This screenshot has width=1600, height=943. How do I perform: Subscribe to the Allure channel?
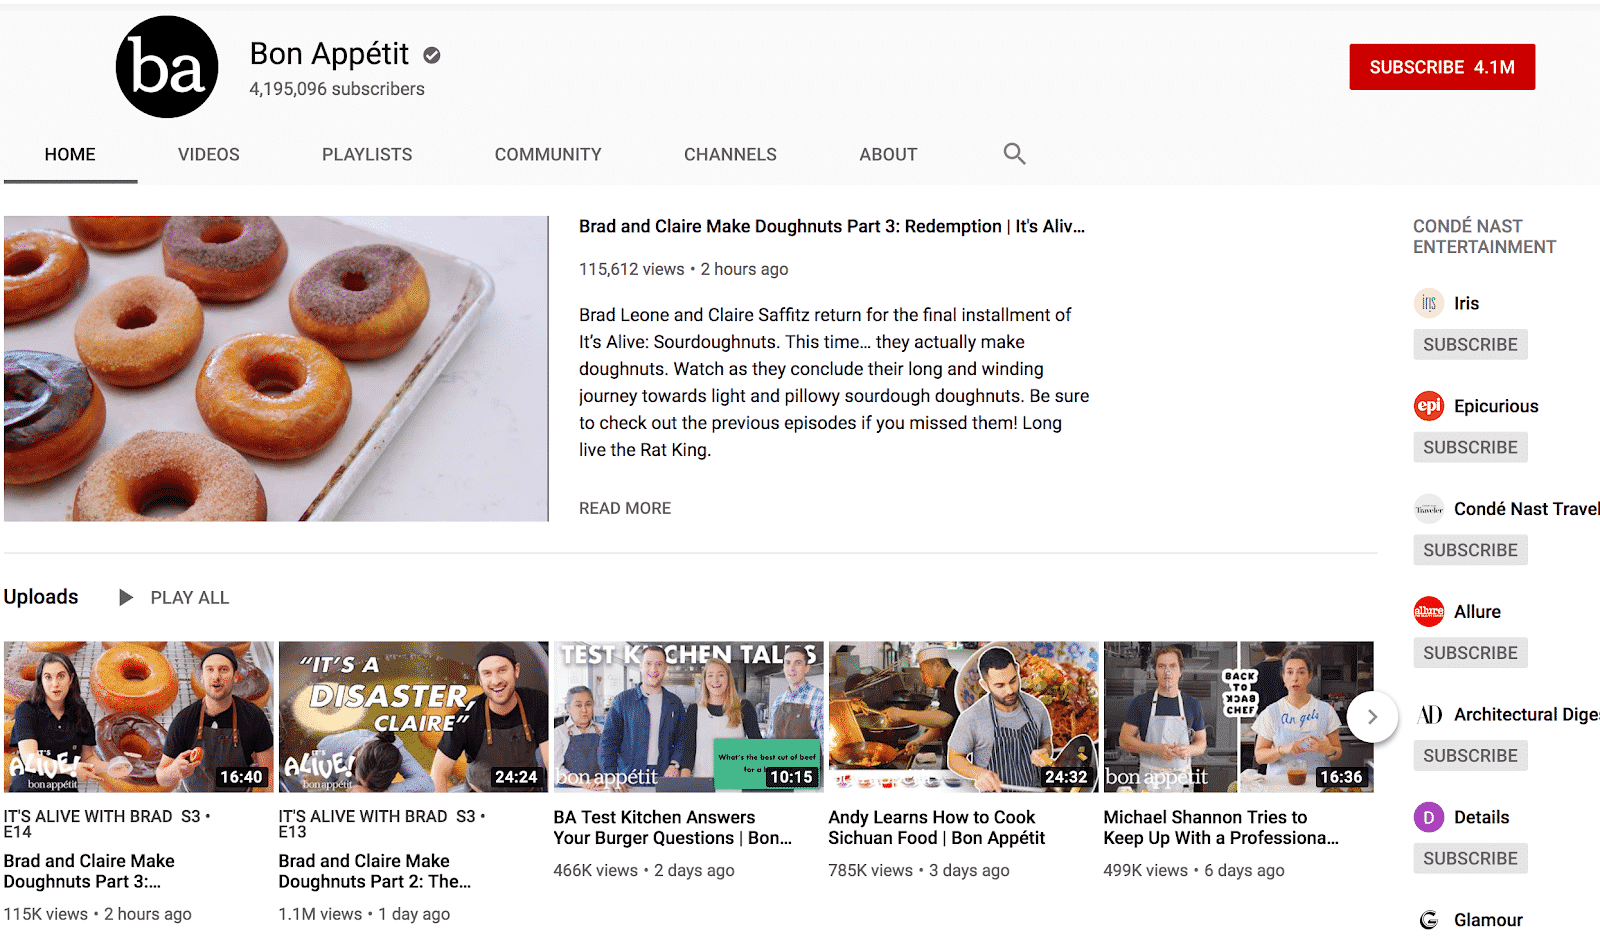click(x=1470, y=653)
